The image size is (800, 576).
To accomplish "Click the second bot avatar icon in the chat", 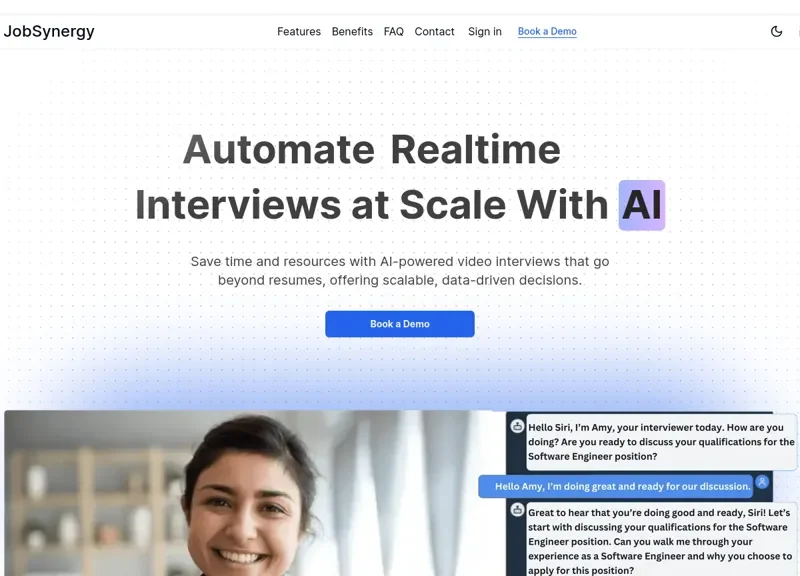I will (517, 510).
